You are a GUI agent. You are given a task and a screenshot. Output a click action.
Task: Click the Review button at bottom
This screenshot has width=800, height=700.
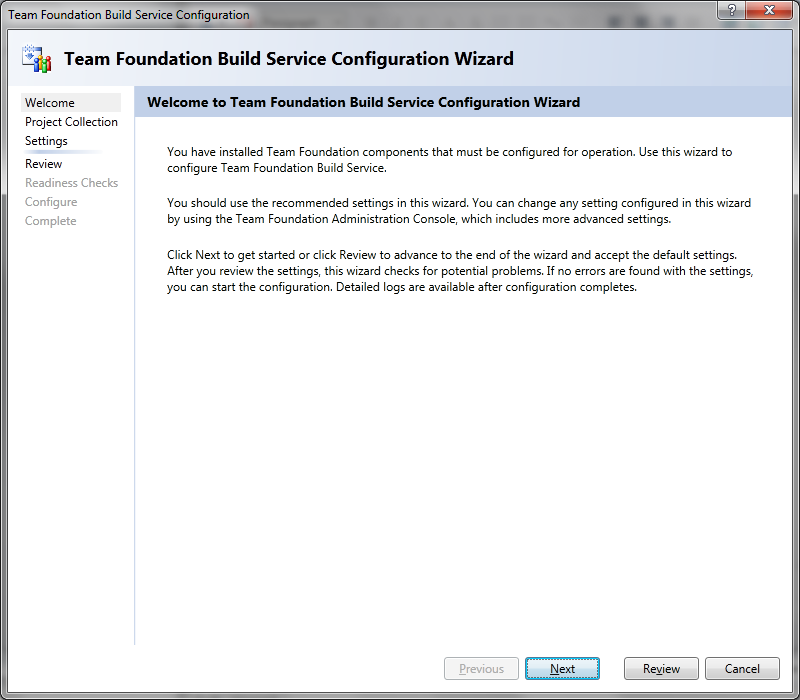tap(661, 668)
